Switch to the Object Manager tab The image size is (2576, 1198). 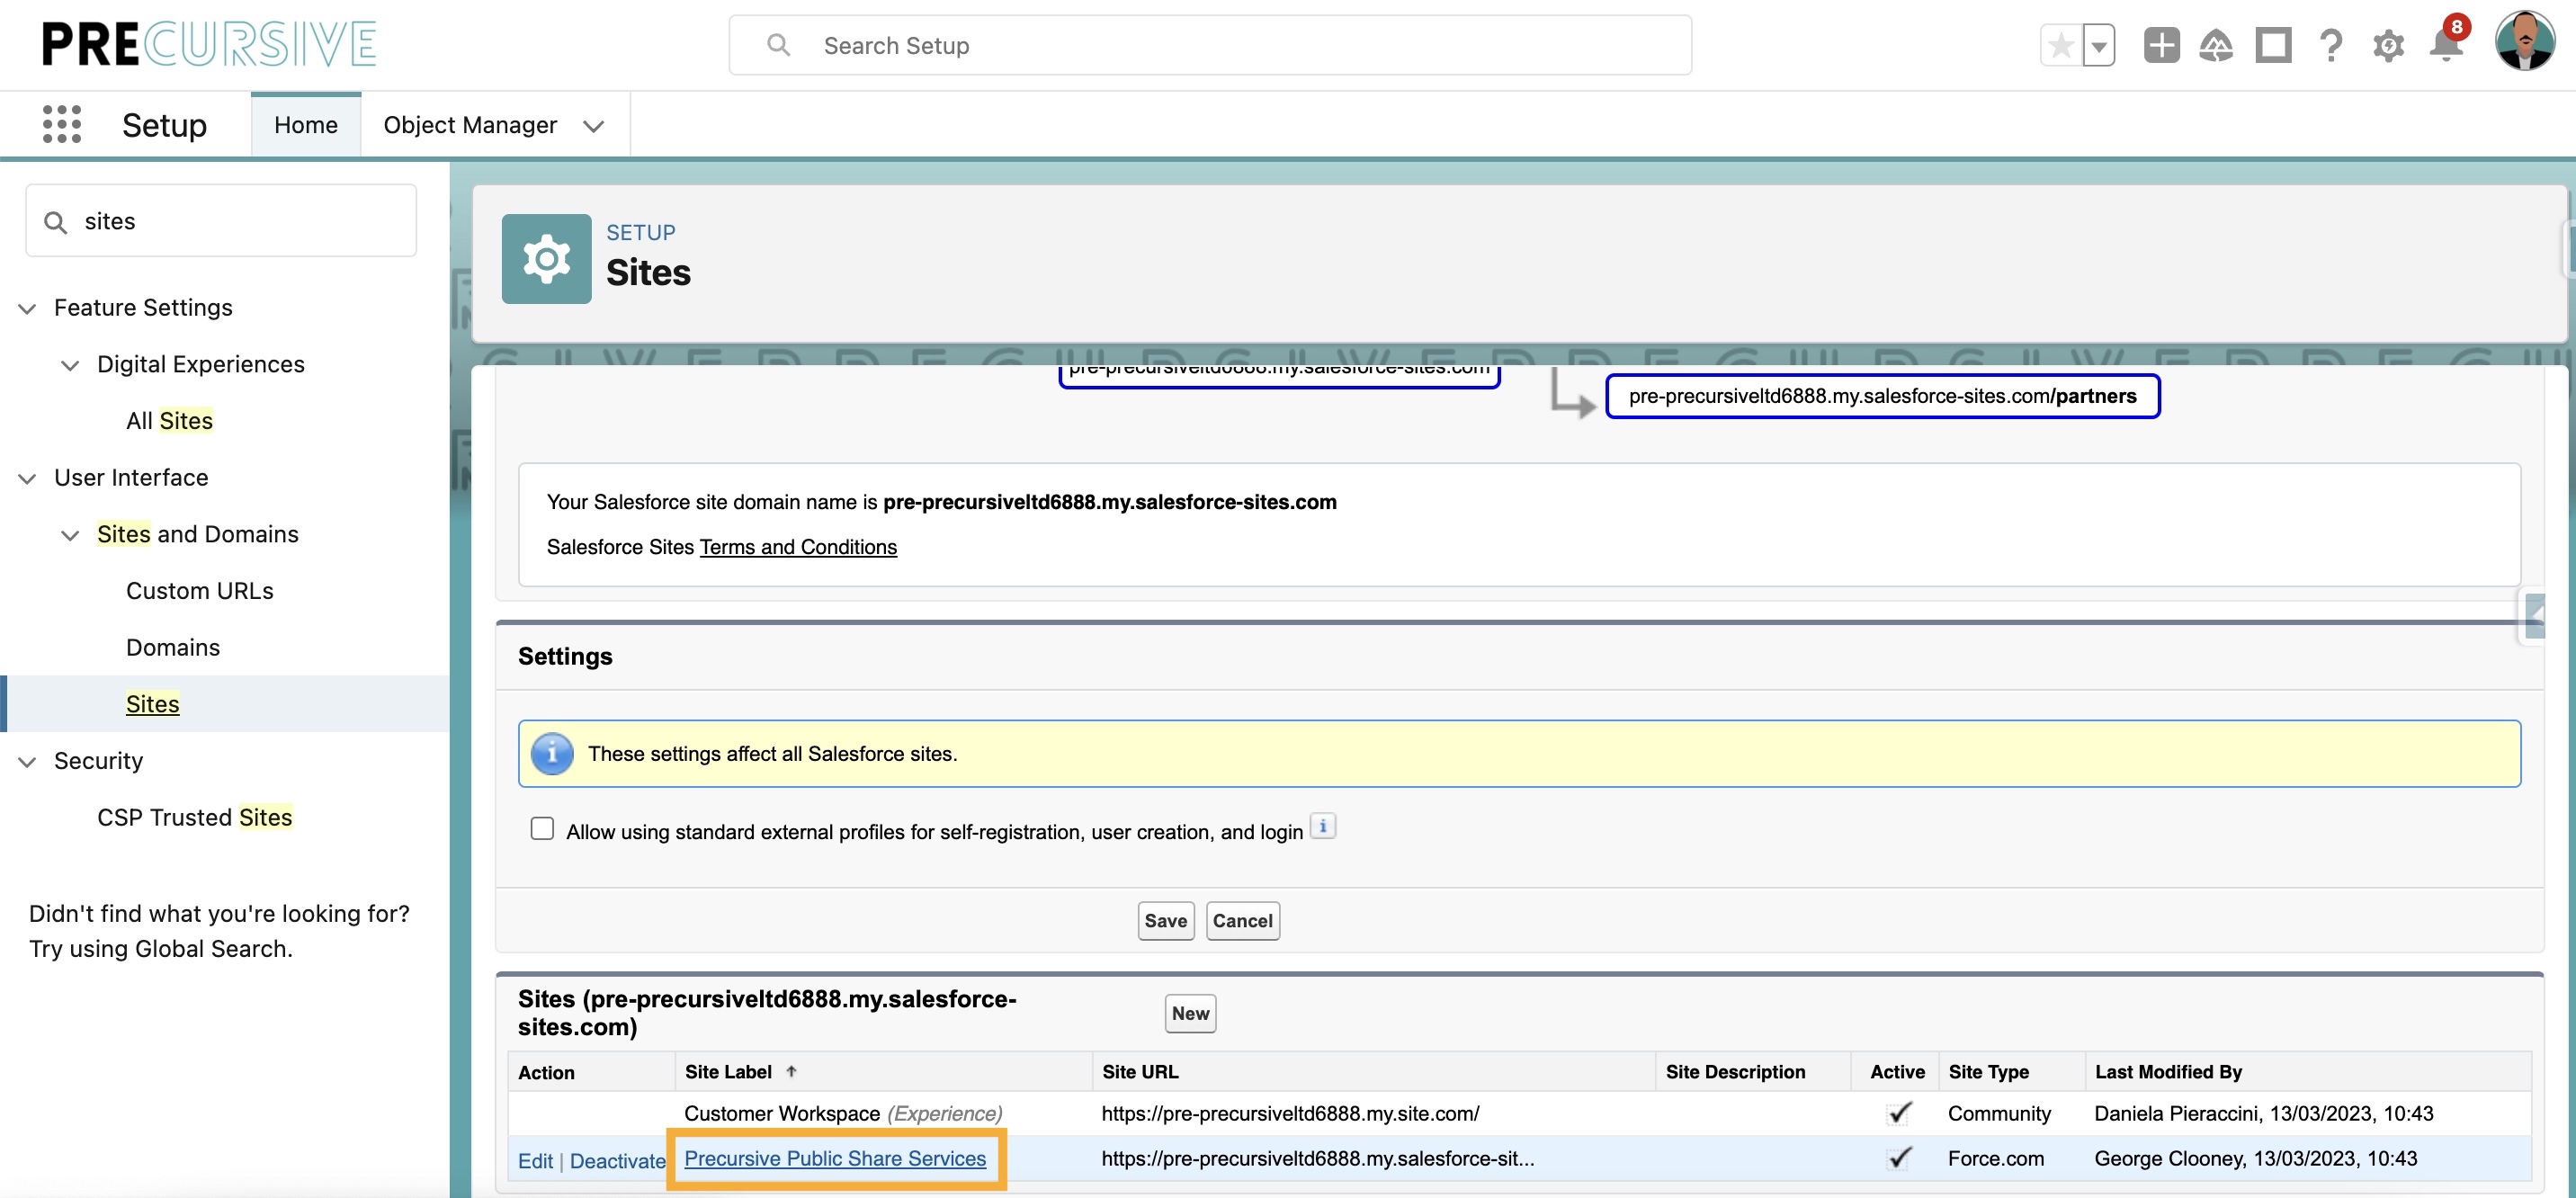[x=470, y=124]
